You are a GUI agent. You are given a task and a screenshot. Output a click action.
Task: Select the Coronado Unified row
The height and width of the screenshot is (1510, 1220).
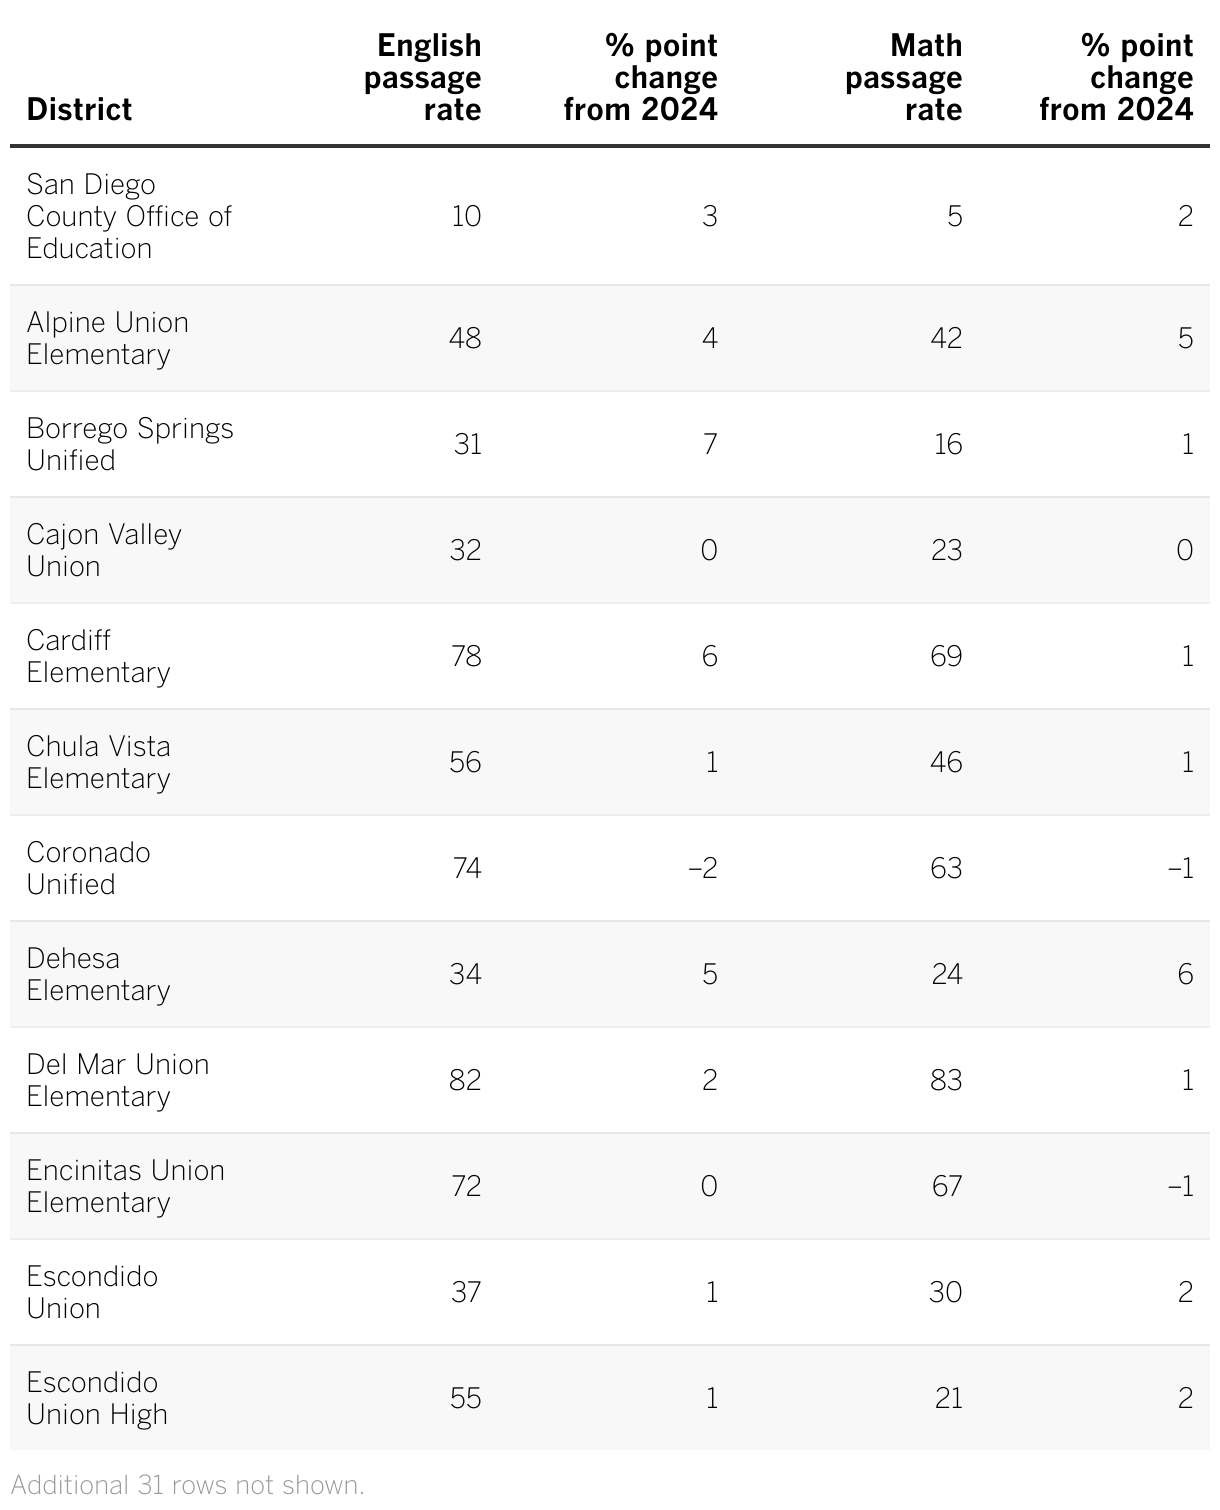coord(88,868)
